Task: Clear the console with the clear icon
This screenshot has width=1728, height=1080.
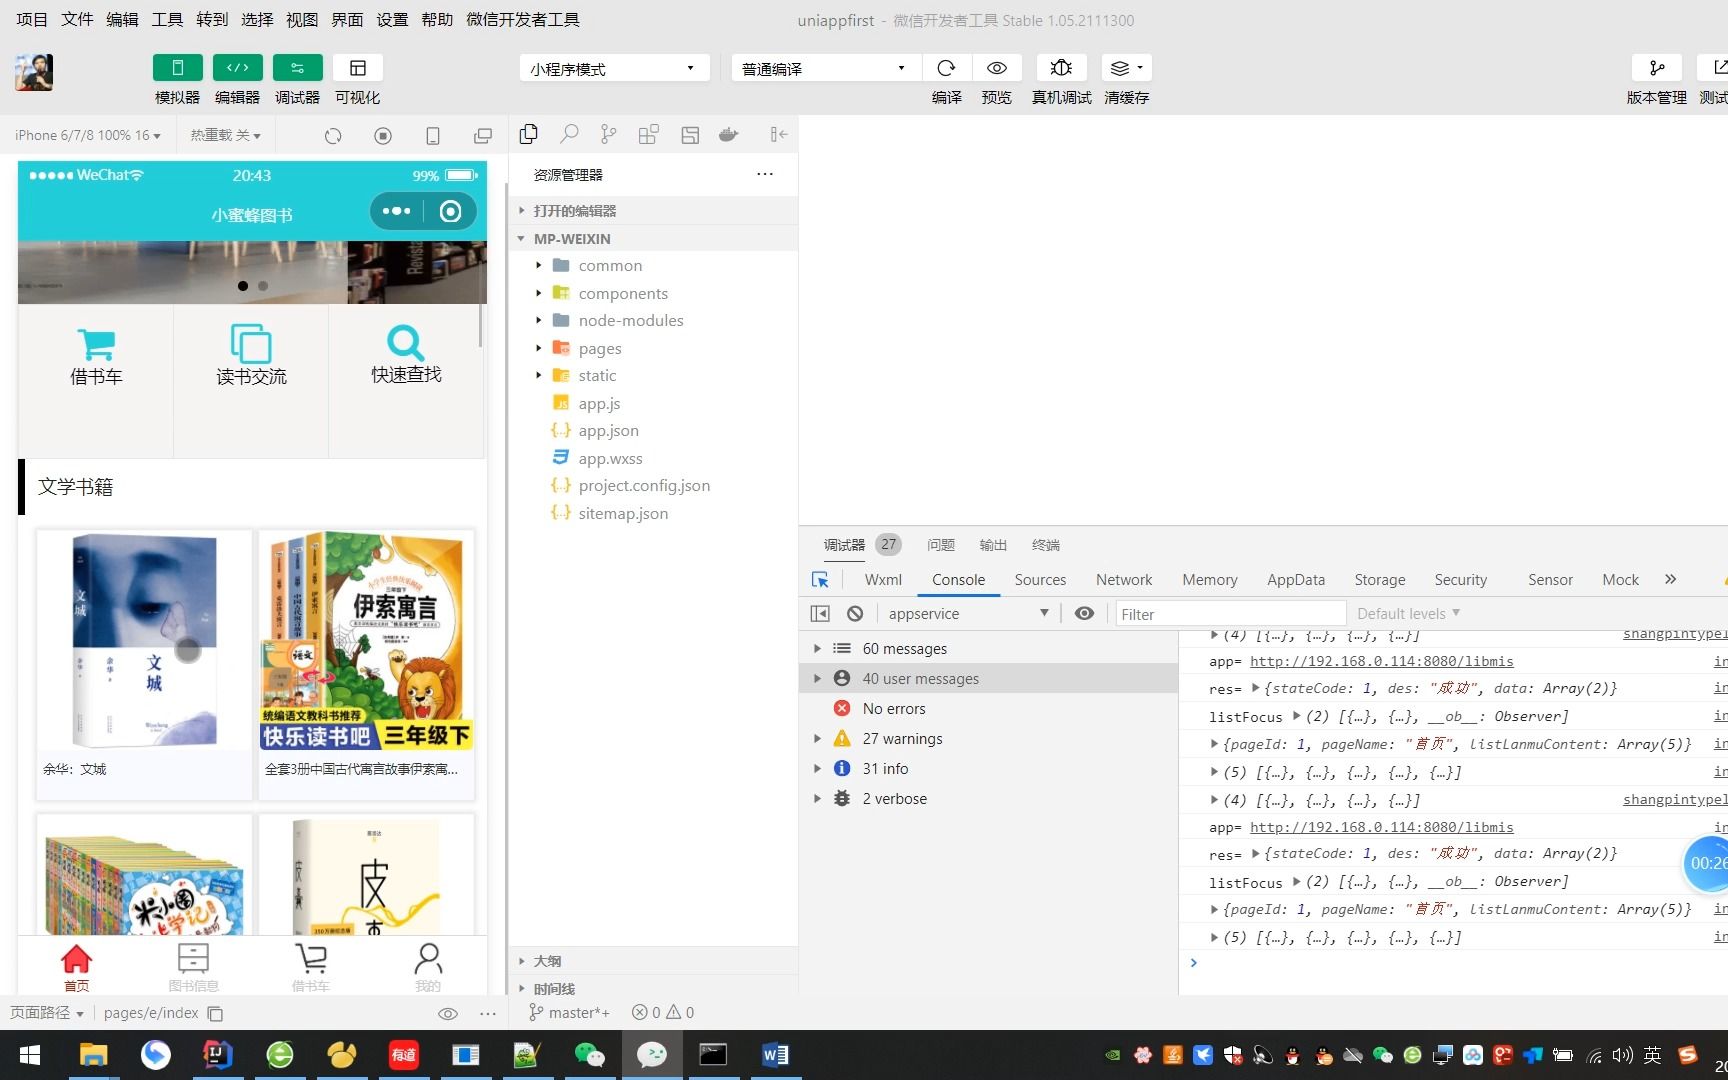Action: (x=855, y=613)
